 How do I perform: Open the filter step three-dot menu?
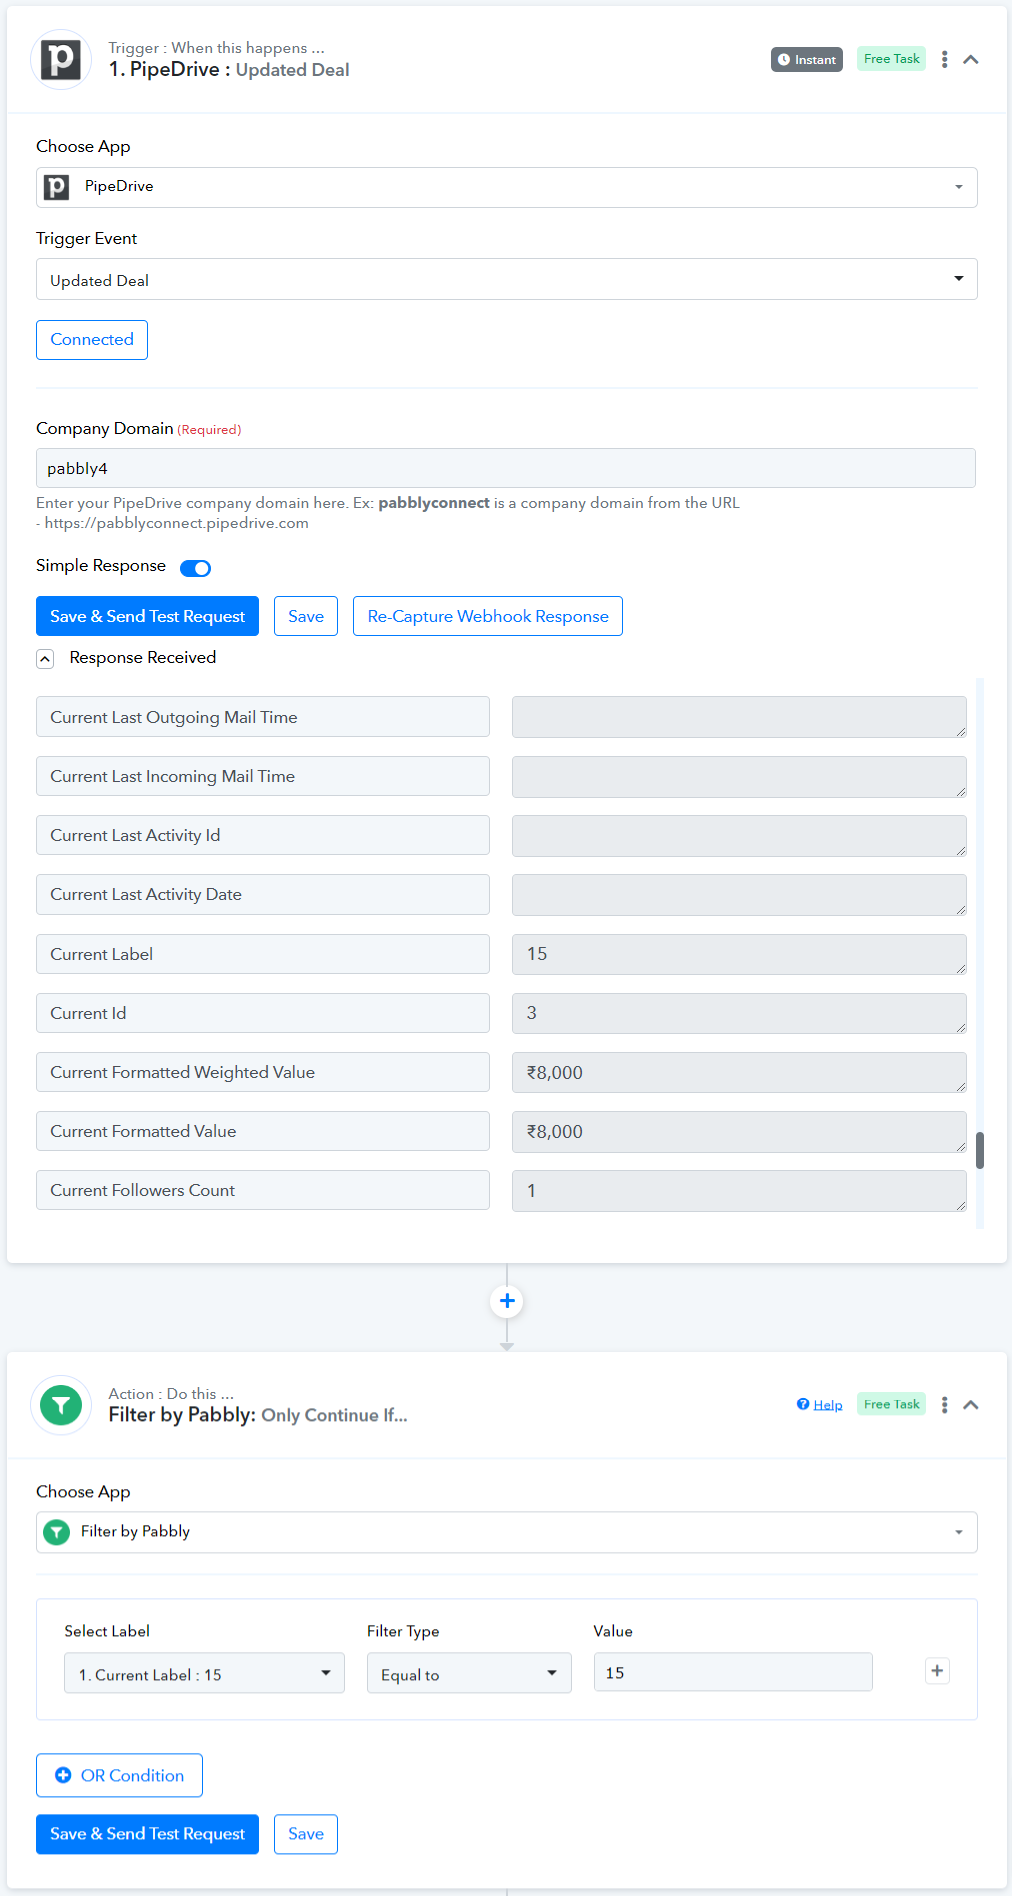pos(944,1405)
